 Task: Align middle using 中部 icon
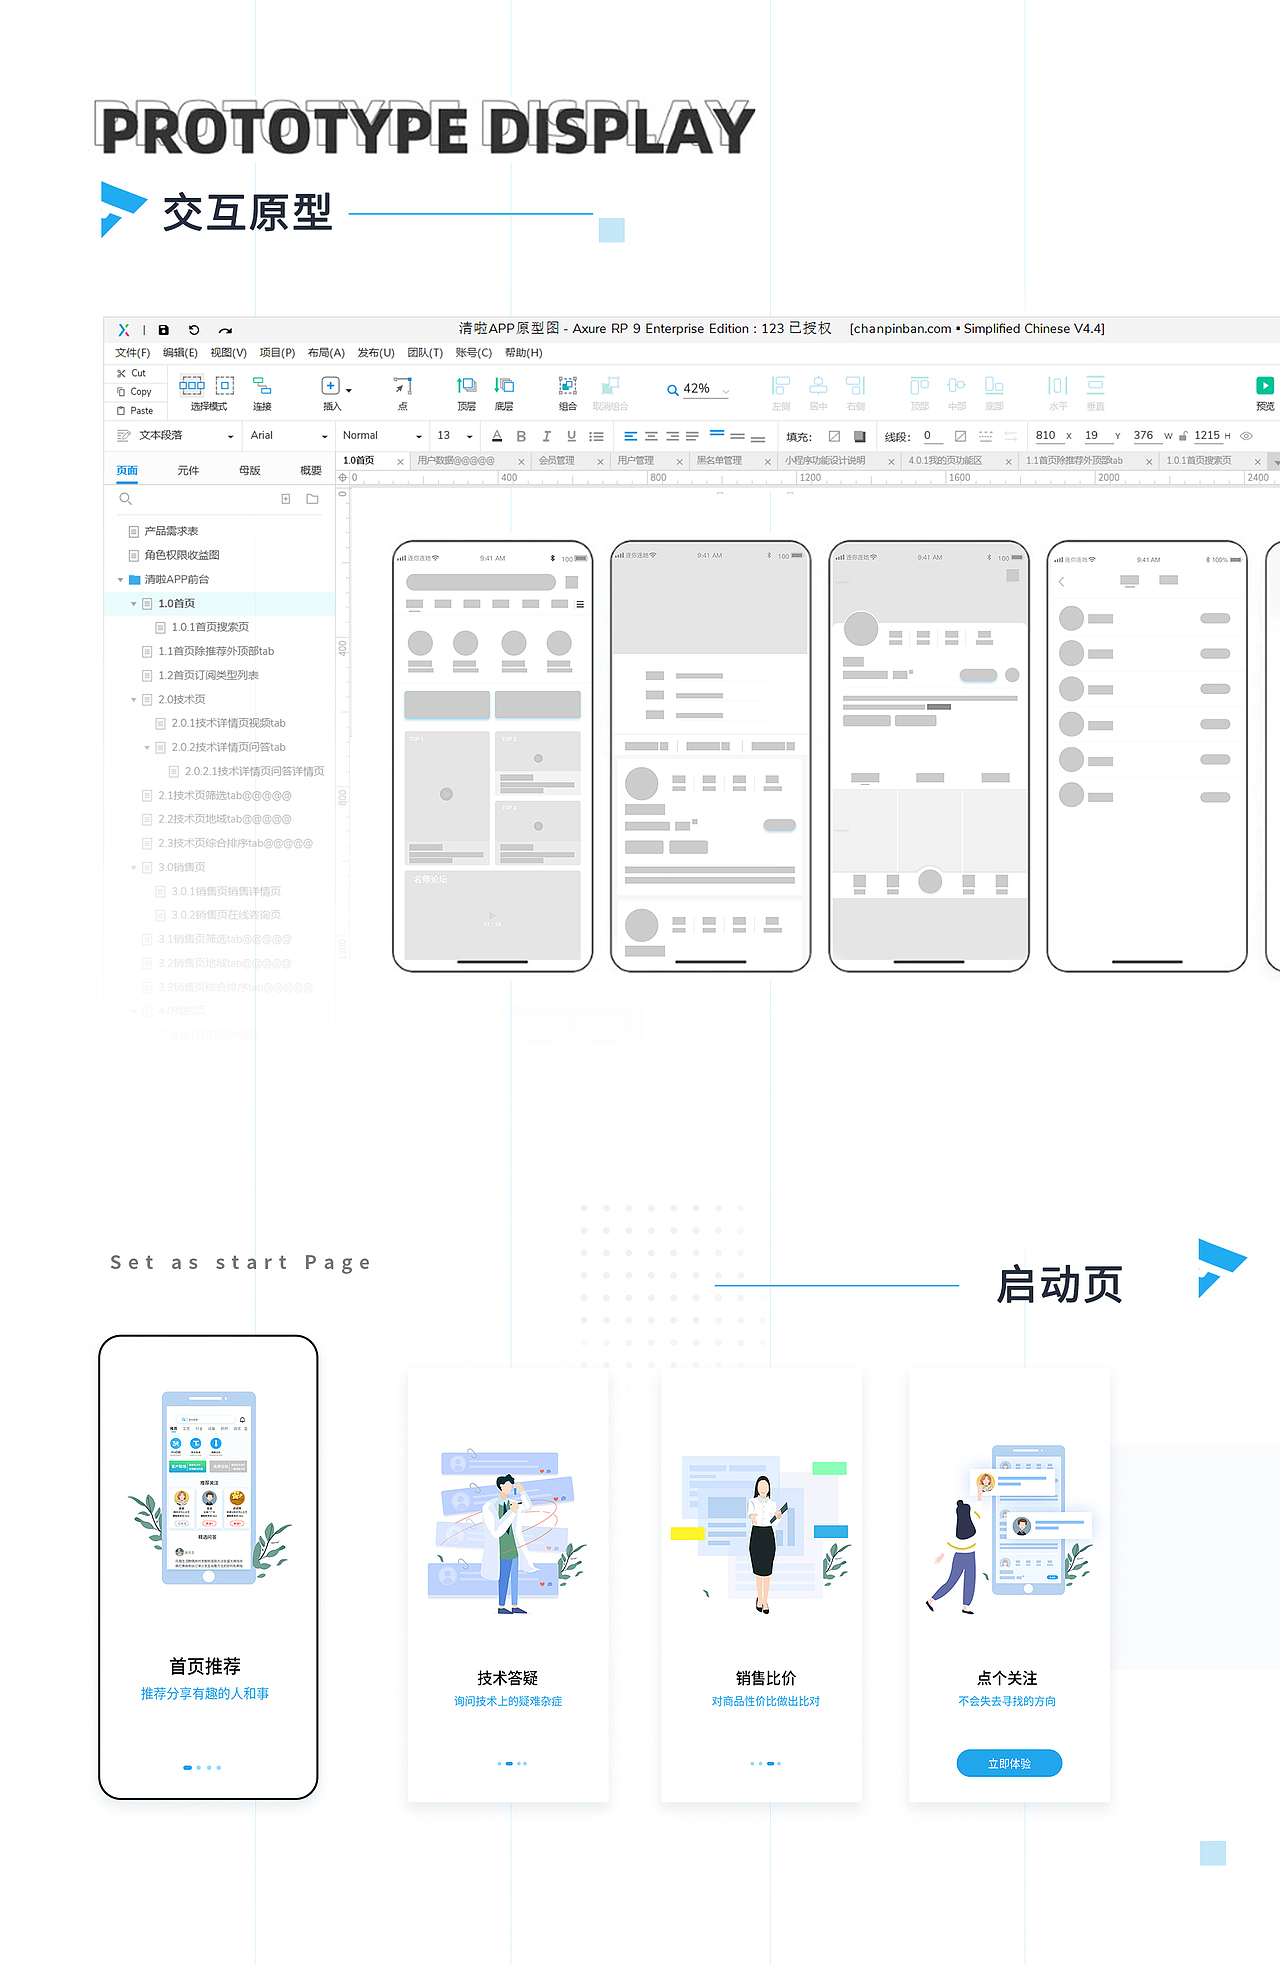[957, 385]
